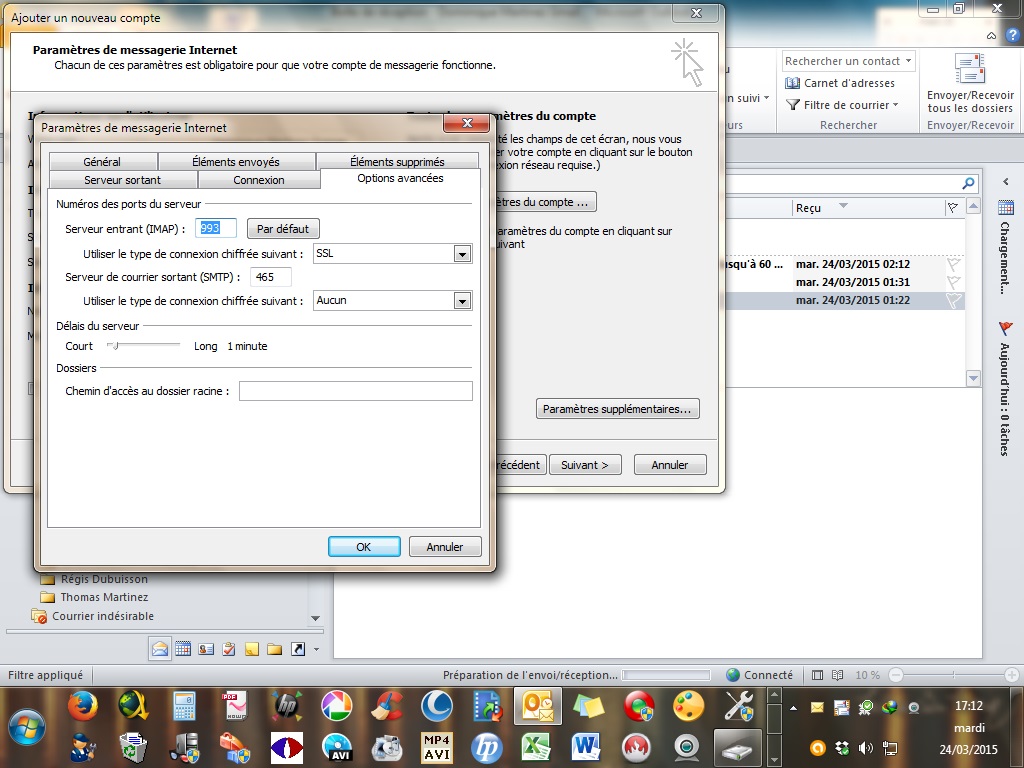
Task: Switch to the Éléments supprimés tab
Action: (x=397, y=161)
